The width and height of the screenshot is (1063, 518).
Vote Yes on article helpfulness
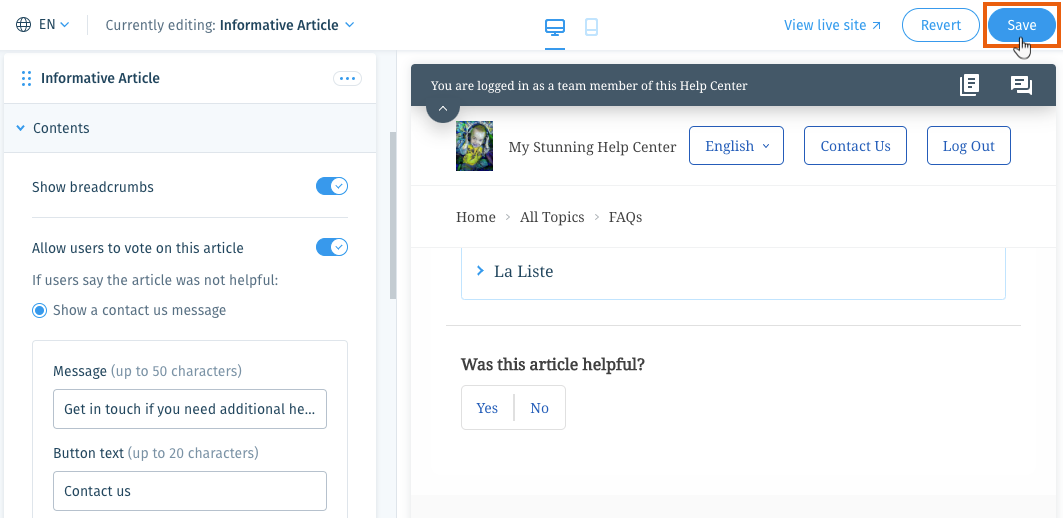pyautogui.click(x=487, y=407)
